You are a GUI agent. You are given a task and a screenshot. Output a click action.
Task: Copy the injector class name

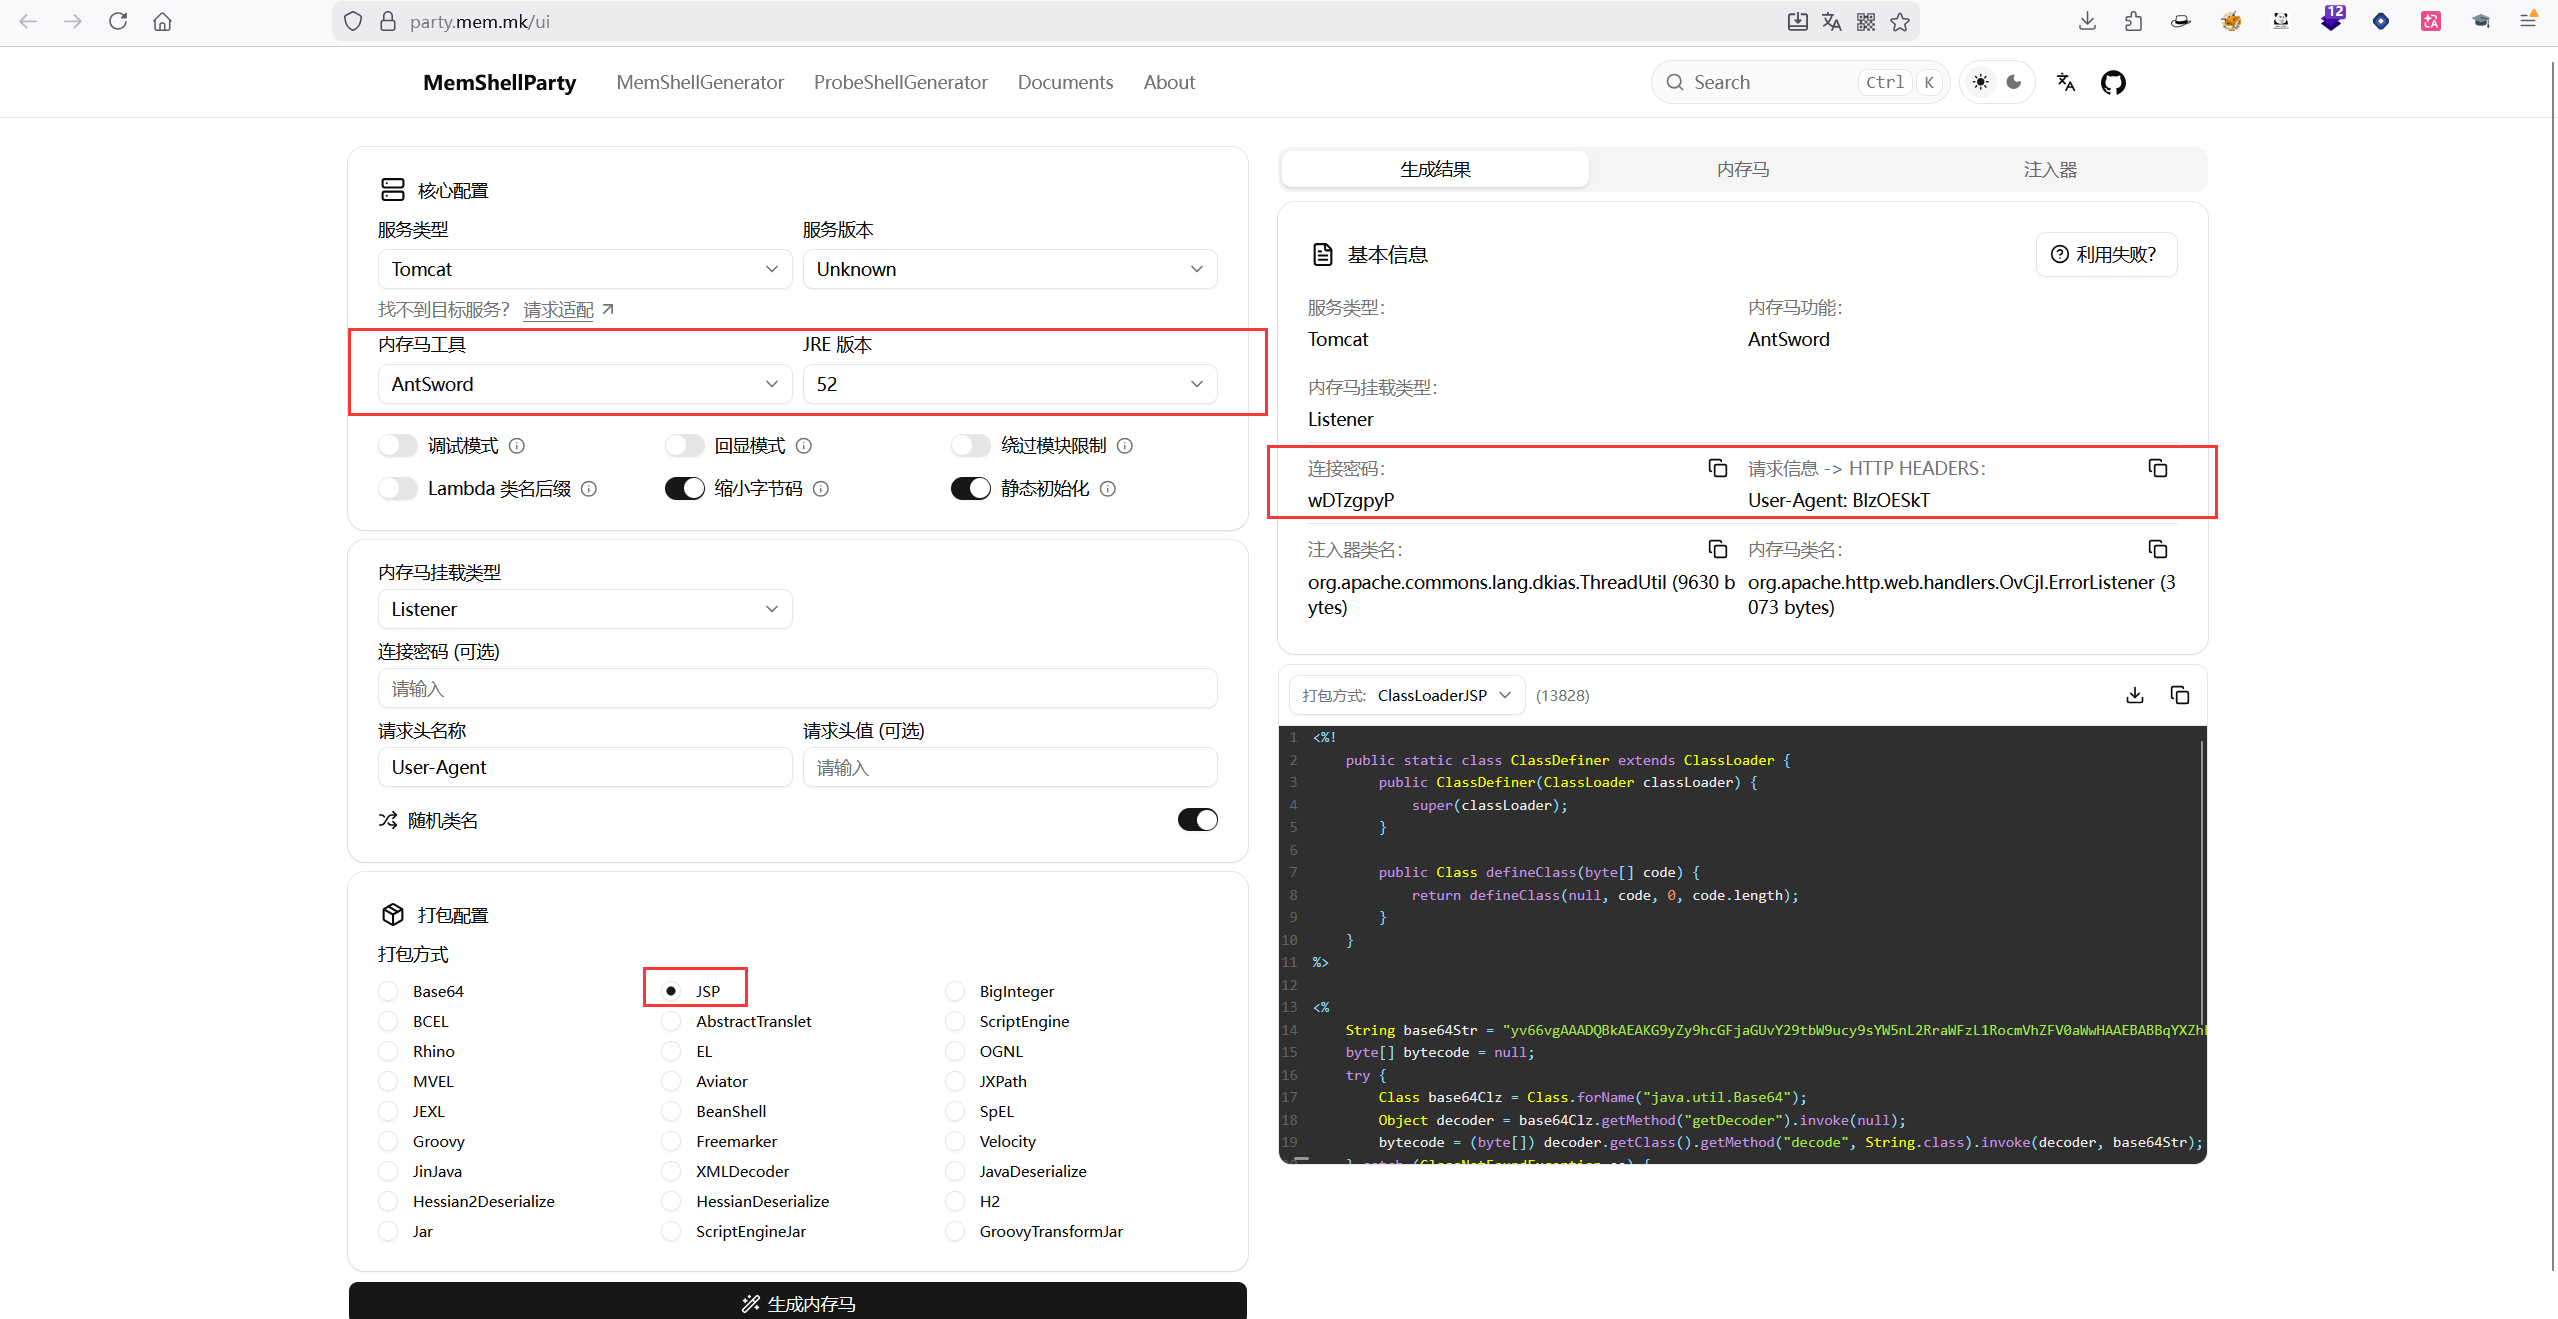tap(1717, 549)
